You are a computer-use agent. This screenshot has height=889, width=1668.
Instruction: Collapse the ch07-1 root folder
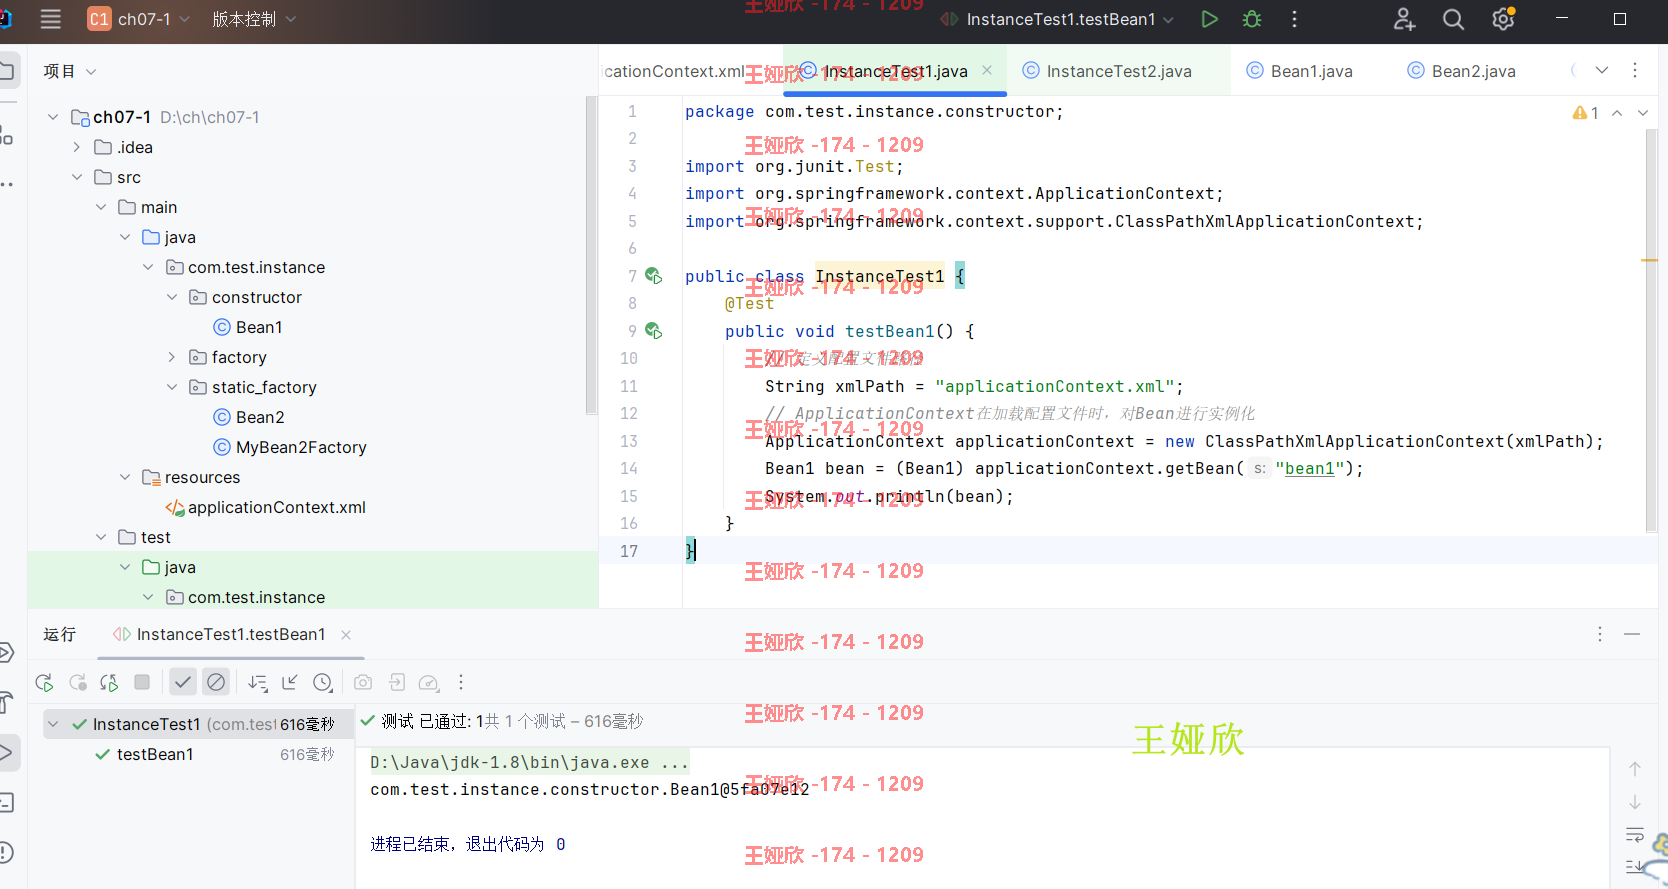pyautogui.click(x=53, y=117)
